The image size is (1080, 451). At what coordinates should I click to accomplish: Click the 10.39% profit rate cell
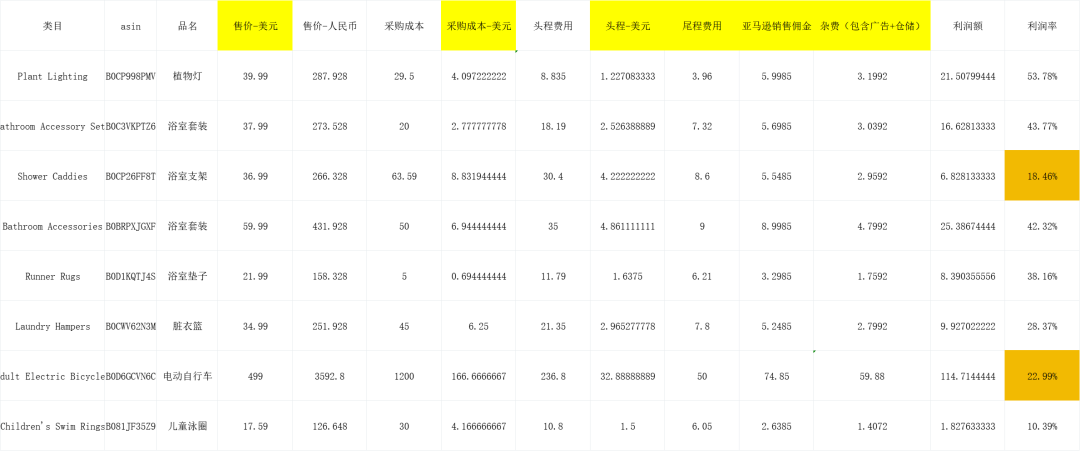[1042, 426]
